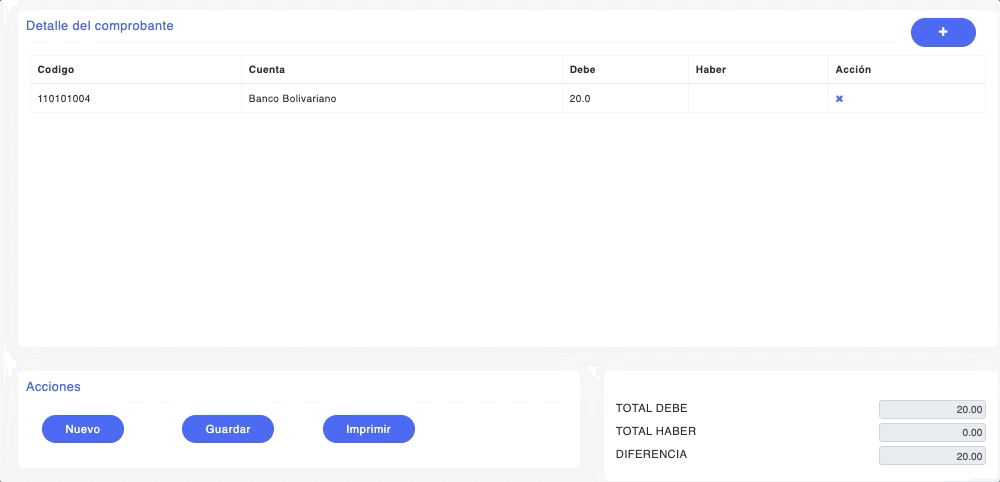Click the Debe column header
This screenshot has height=482, width=1000.
pyautogui.click(x=582, y=70)
